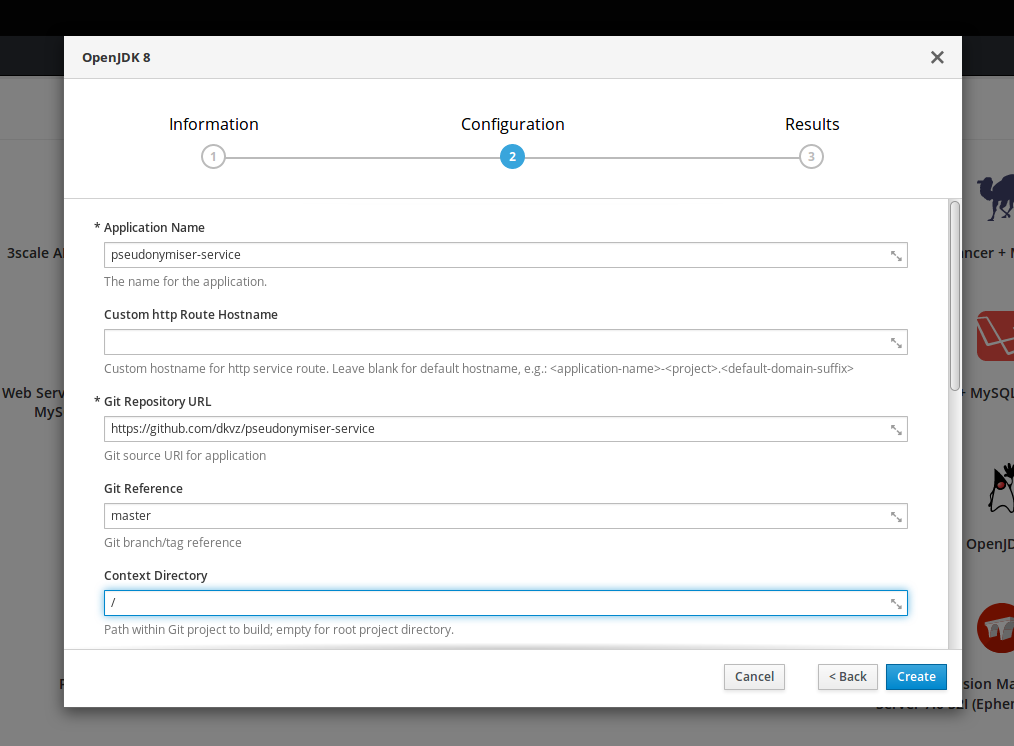Click the Create button
The width and height of the screenshot is (1014, 746).
click(x=915, y=677)
